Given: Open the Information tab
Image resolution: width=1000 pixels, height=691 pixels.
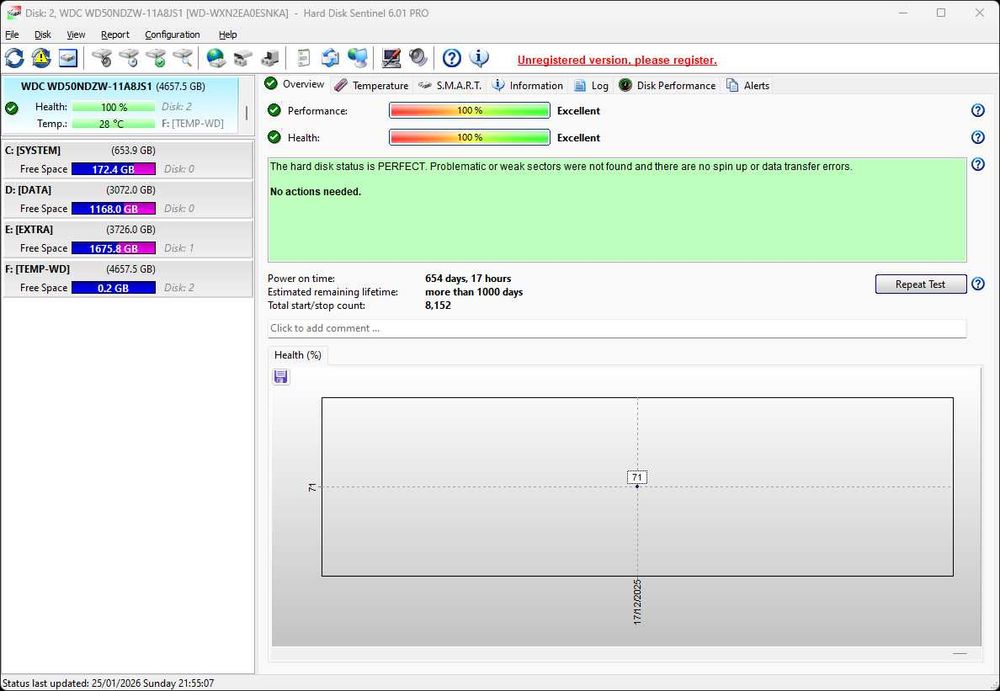Looking at the screenshot, I should (x=528, y=85).
